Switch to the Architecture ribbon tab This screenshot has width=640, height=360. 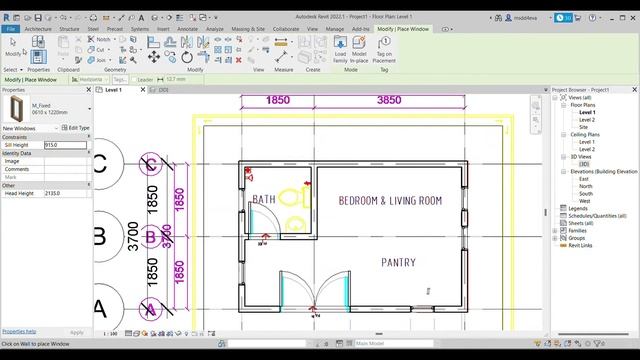(38, 29)
